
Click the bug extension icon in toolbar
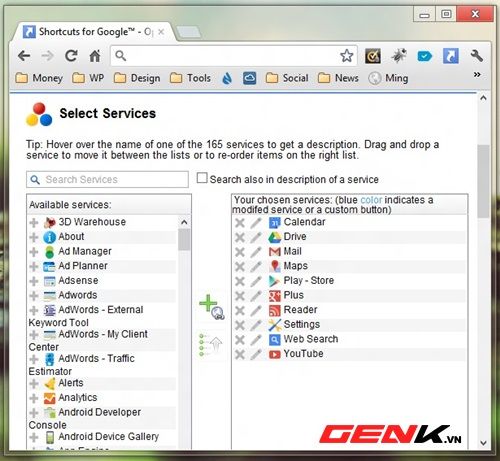pos(399,56)
